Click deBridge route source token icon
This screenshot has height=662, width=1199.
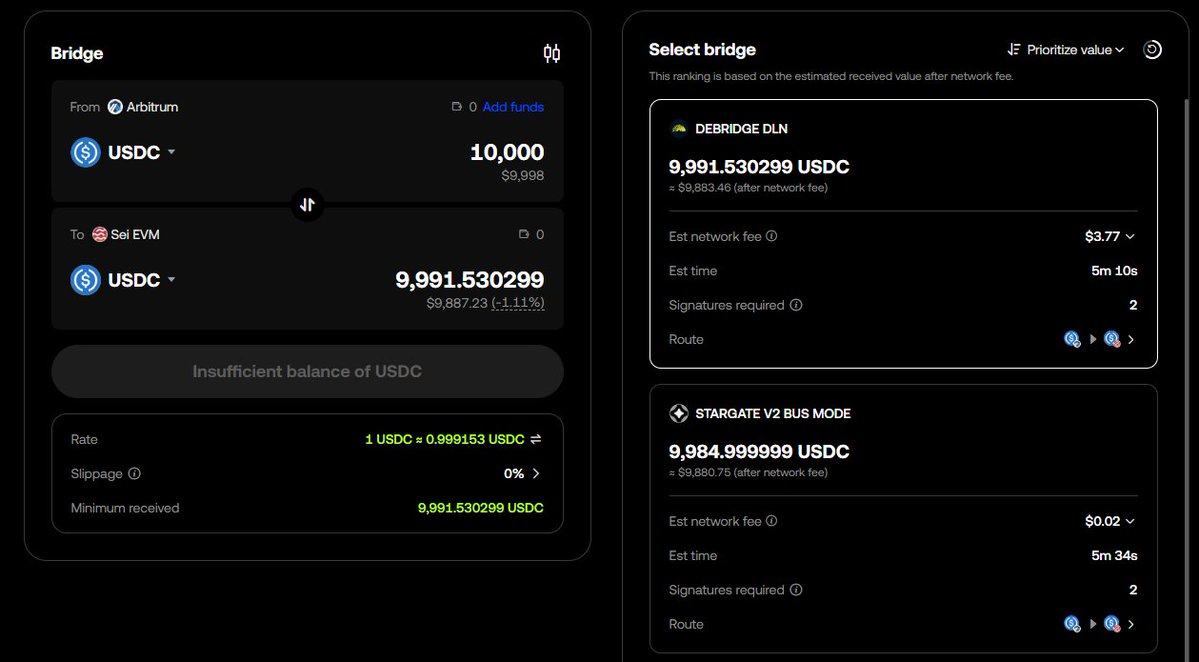click(x=1072, y=339)
